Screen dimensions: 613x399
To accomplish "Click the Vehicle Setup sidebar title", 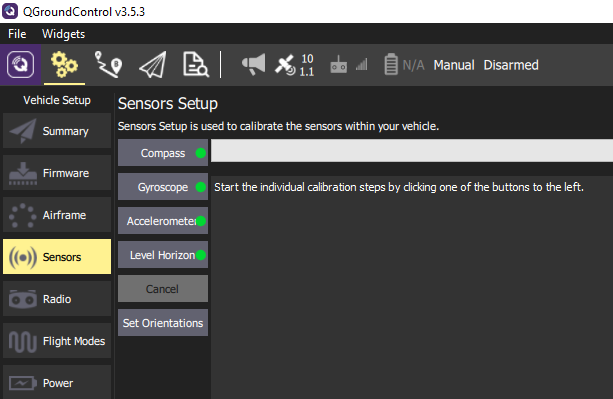I will 57,100.
